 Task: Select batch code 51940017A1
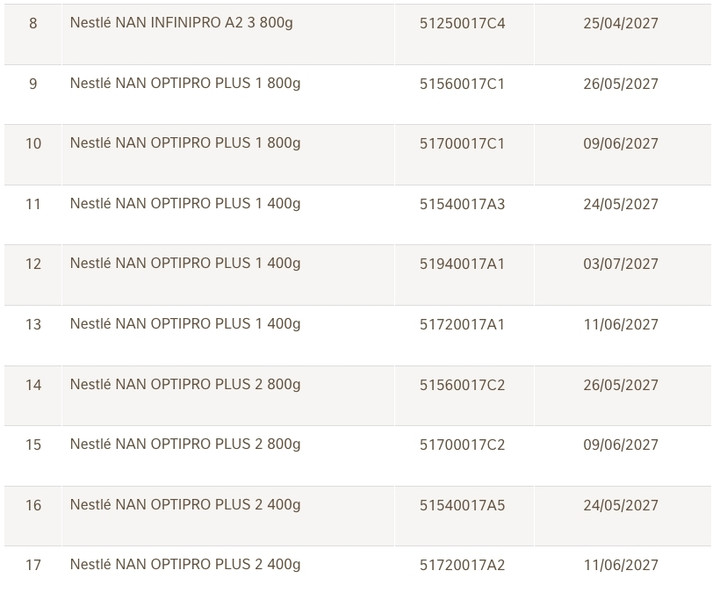coord(462,264)
